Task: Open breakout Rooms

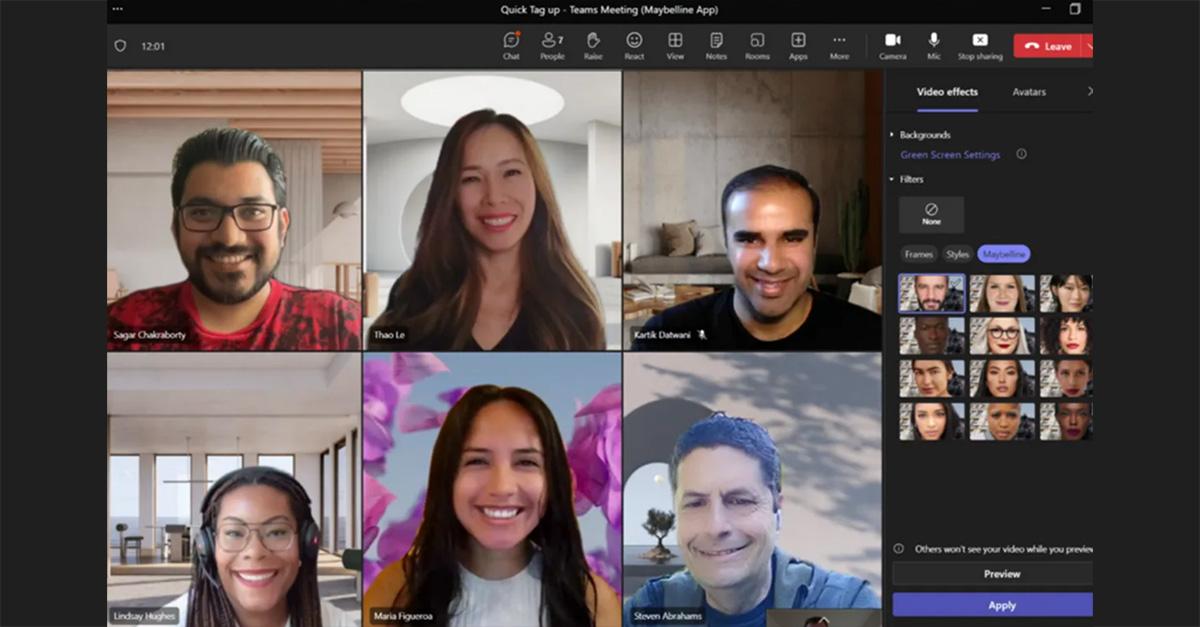Action: (x=757, y=45)
